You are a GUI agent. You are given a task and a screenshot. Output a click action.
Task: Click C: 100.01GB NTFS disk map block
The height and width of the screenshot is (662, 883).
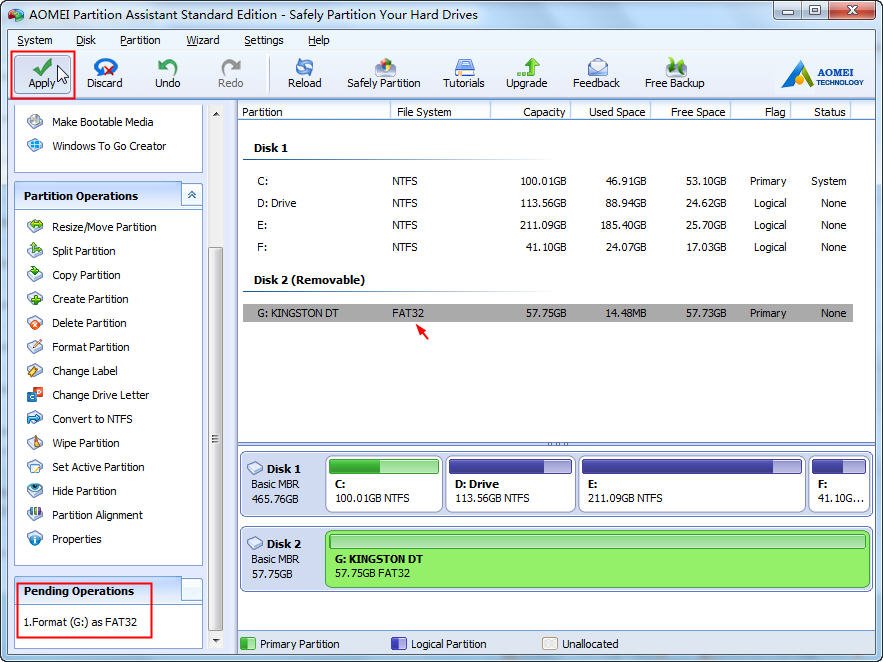click(x=384, y=484)
